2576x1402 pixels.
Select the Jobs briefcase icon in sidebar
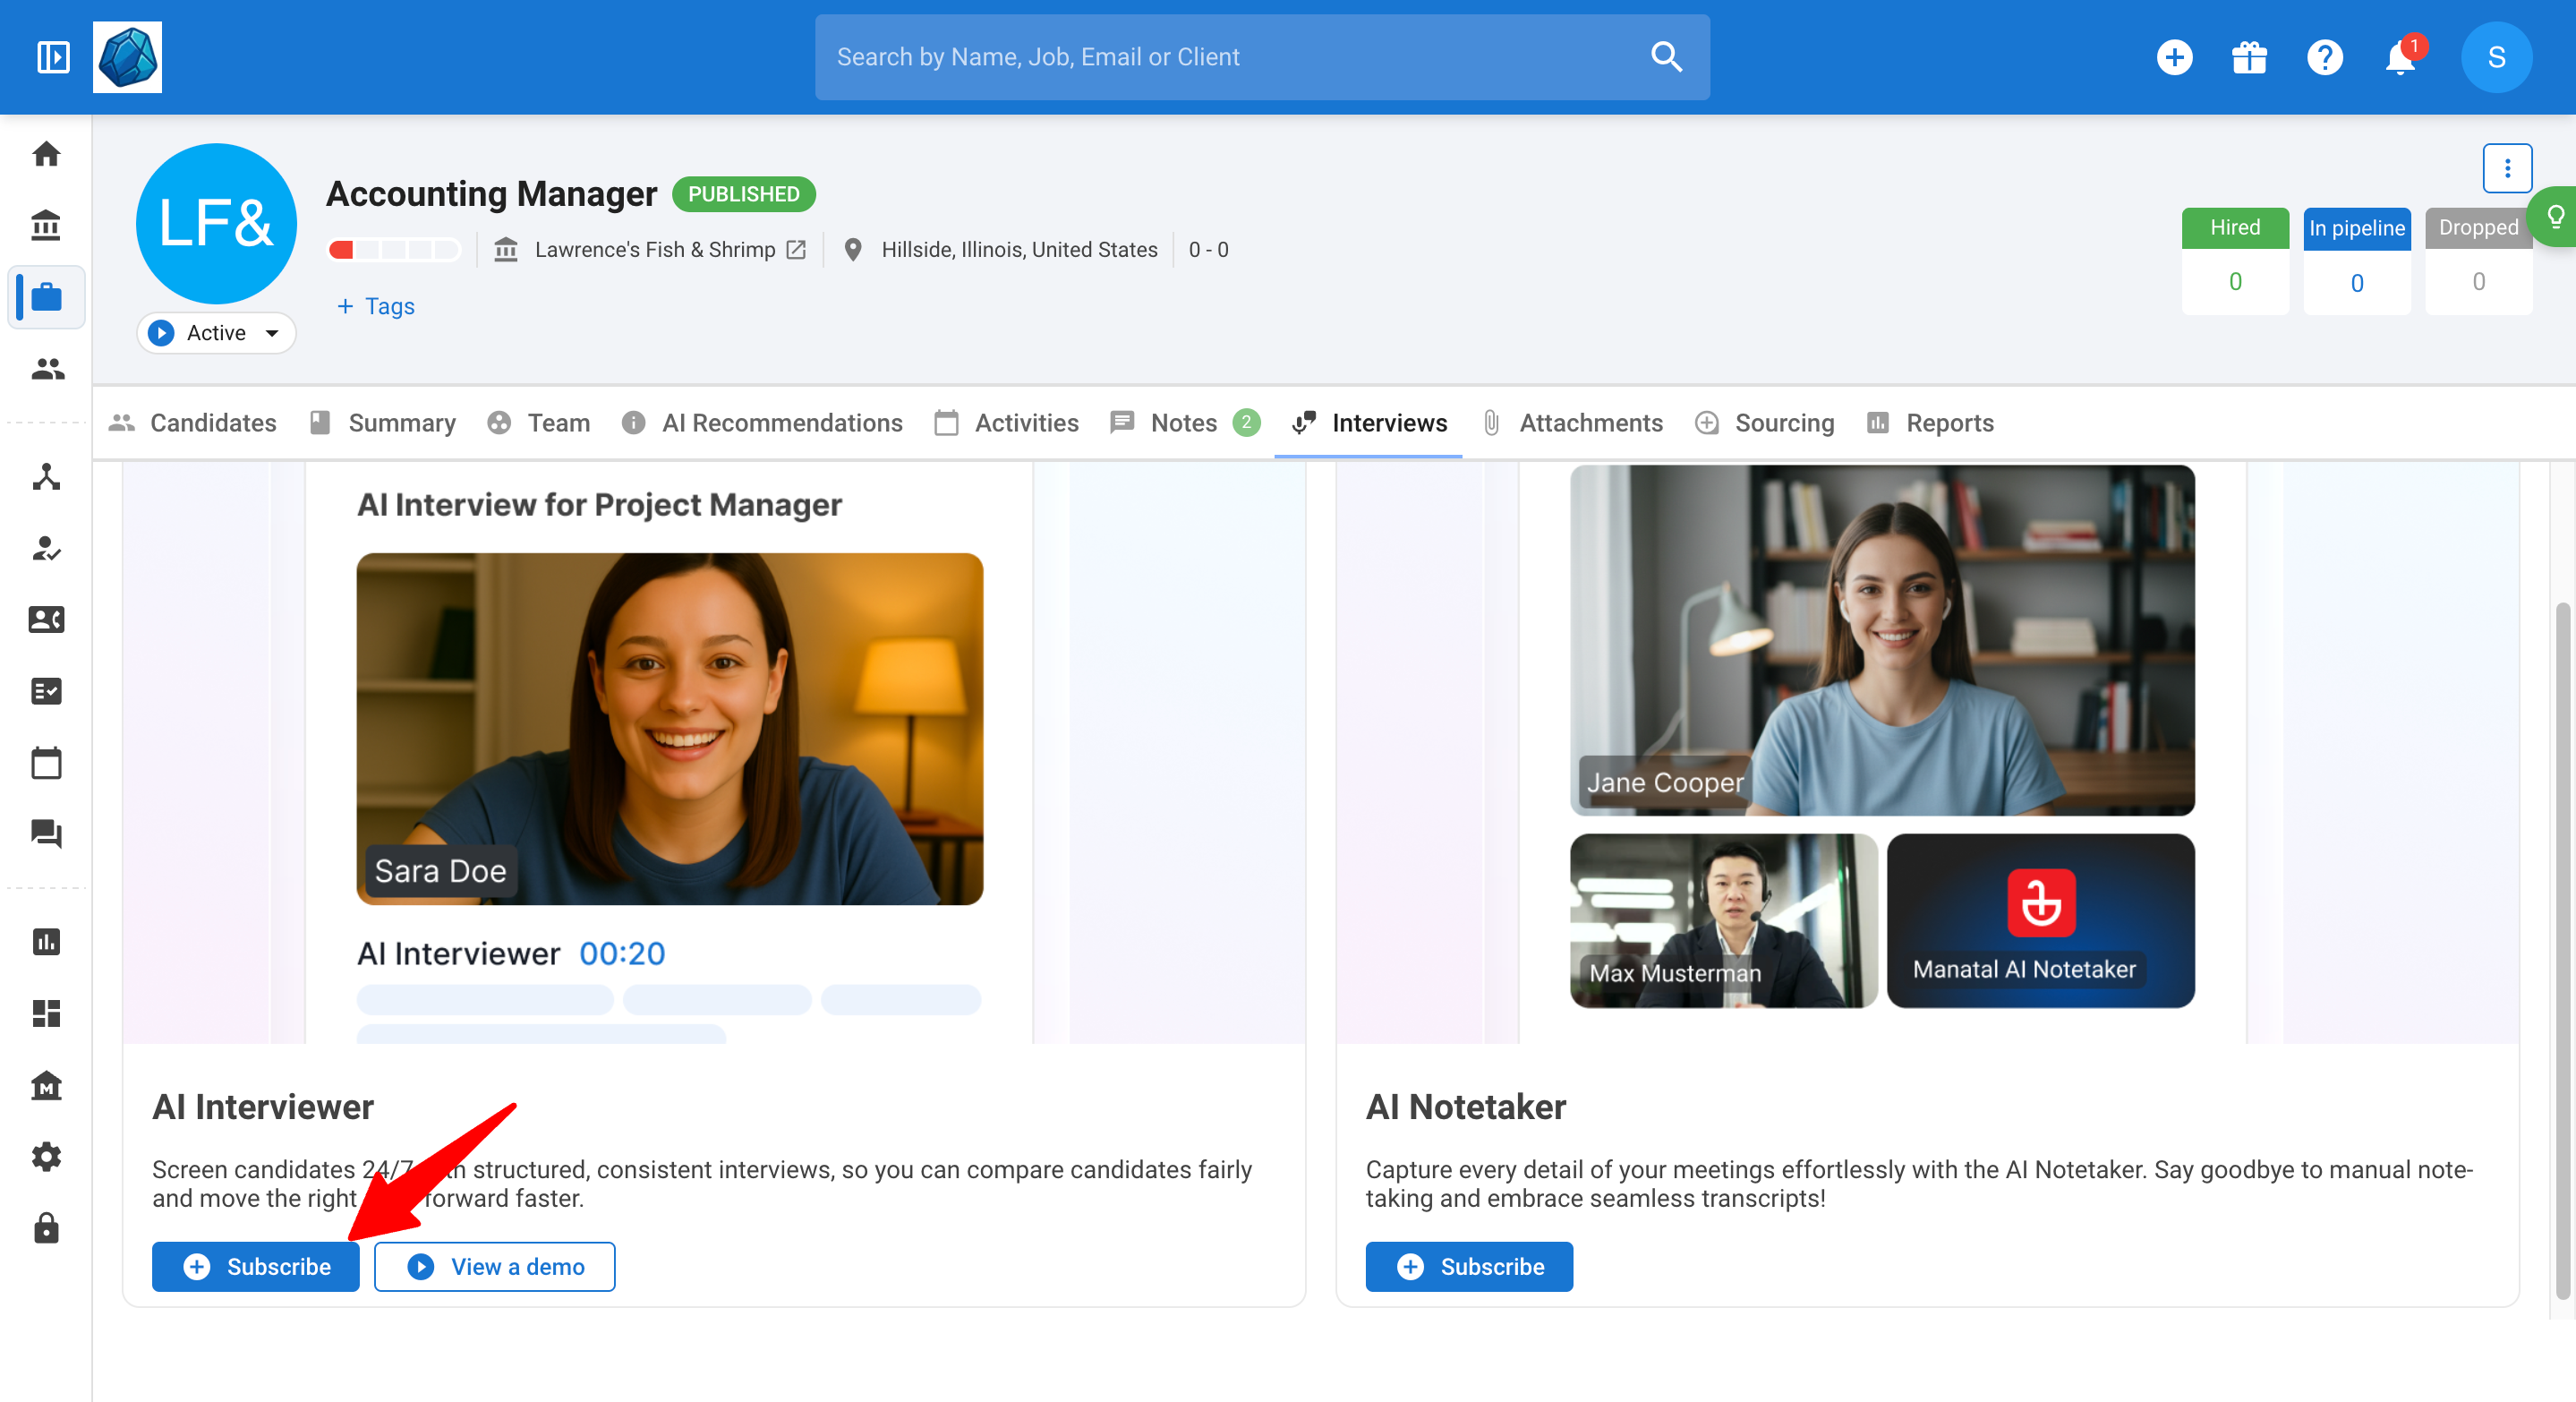pos(46,297)
